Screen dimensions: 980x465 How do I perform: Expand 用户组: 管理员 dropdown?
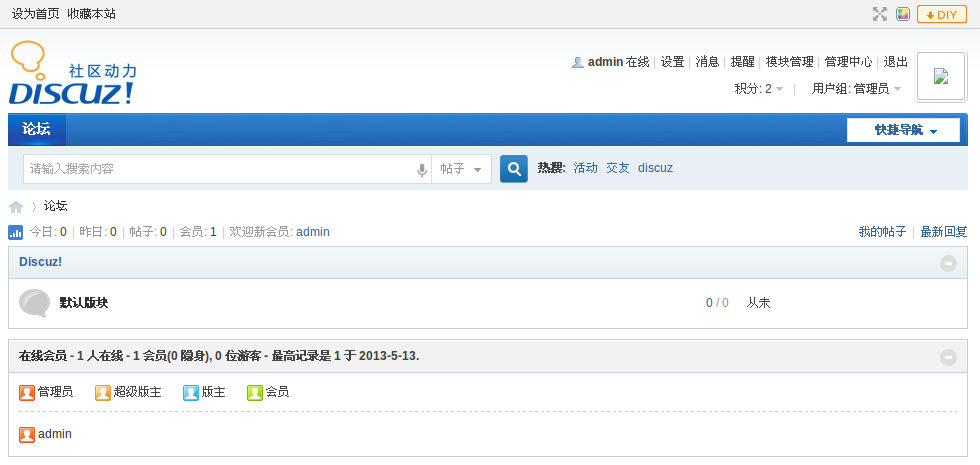(856, 89)
